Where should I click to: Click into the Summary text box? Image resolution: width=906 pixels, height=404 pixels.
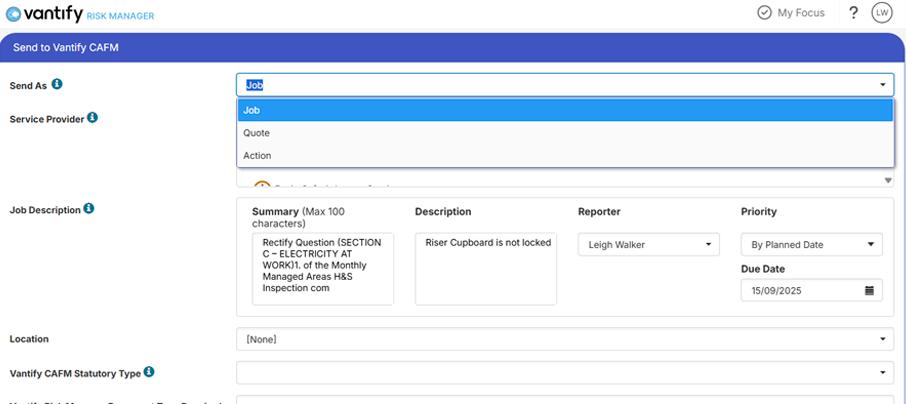tap(322, 268)
